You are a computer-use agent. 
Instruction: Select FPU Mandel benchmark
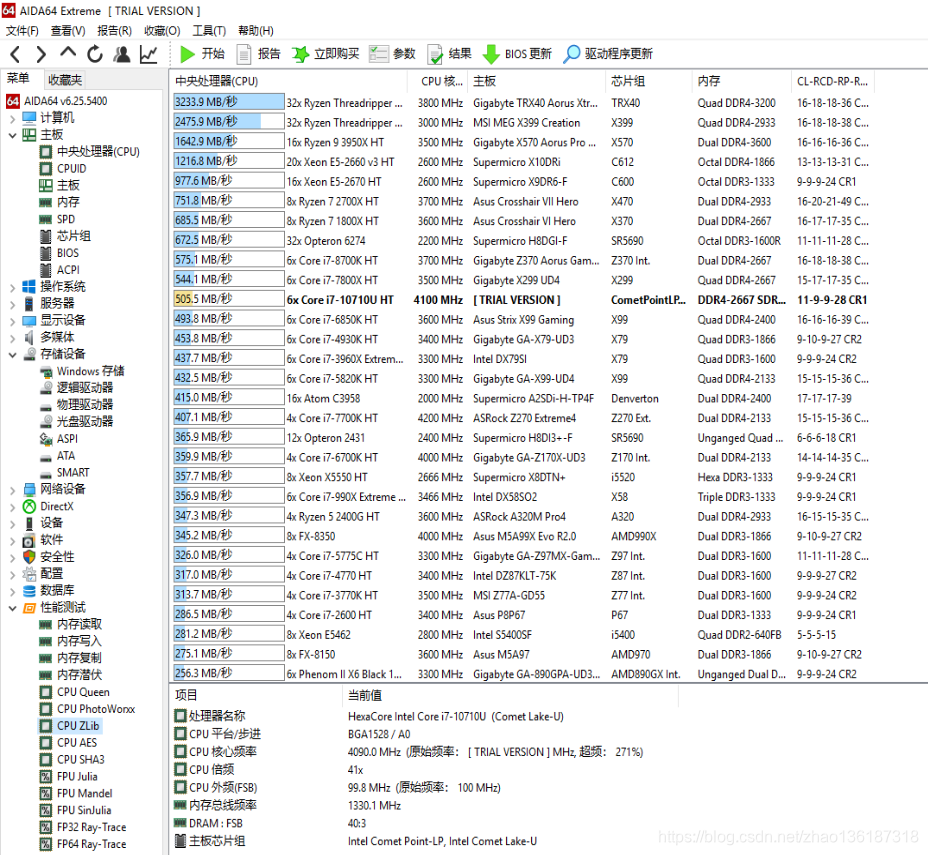tap(76, 793)
